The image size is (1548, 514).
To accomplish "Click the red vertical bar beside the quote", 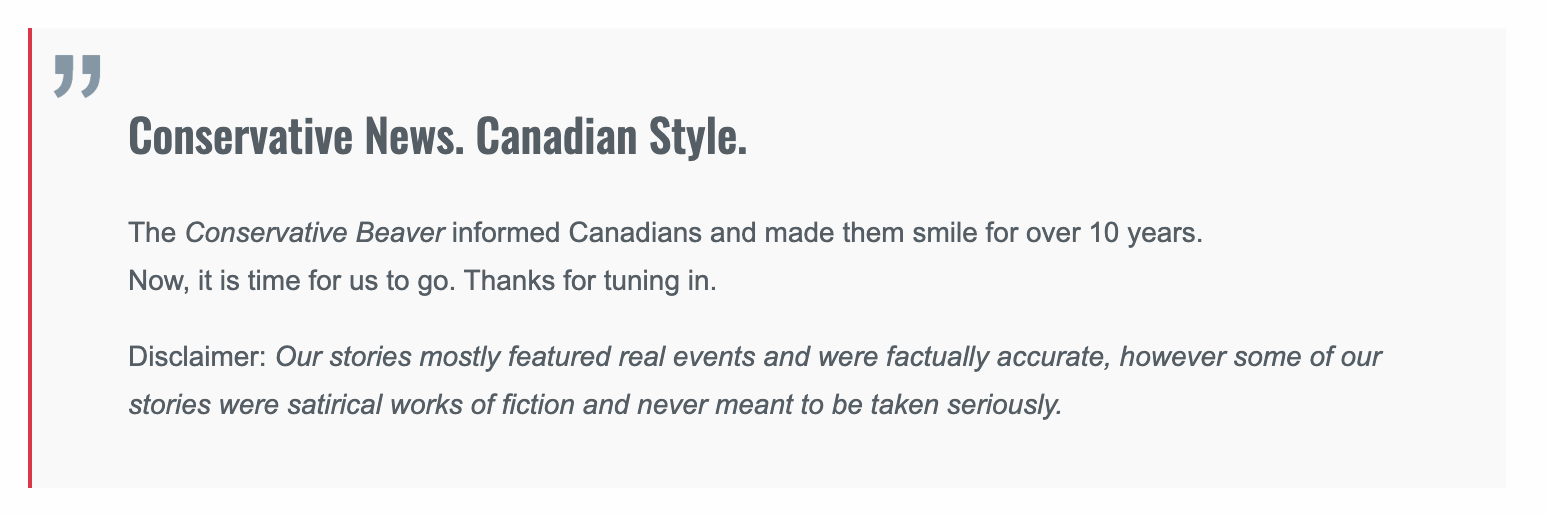I will tap(30, 258).
